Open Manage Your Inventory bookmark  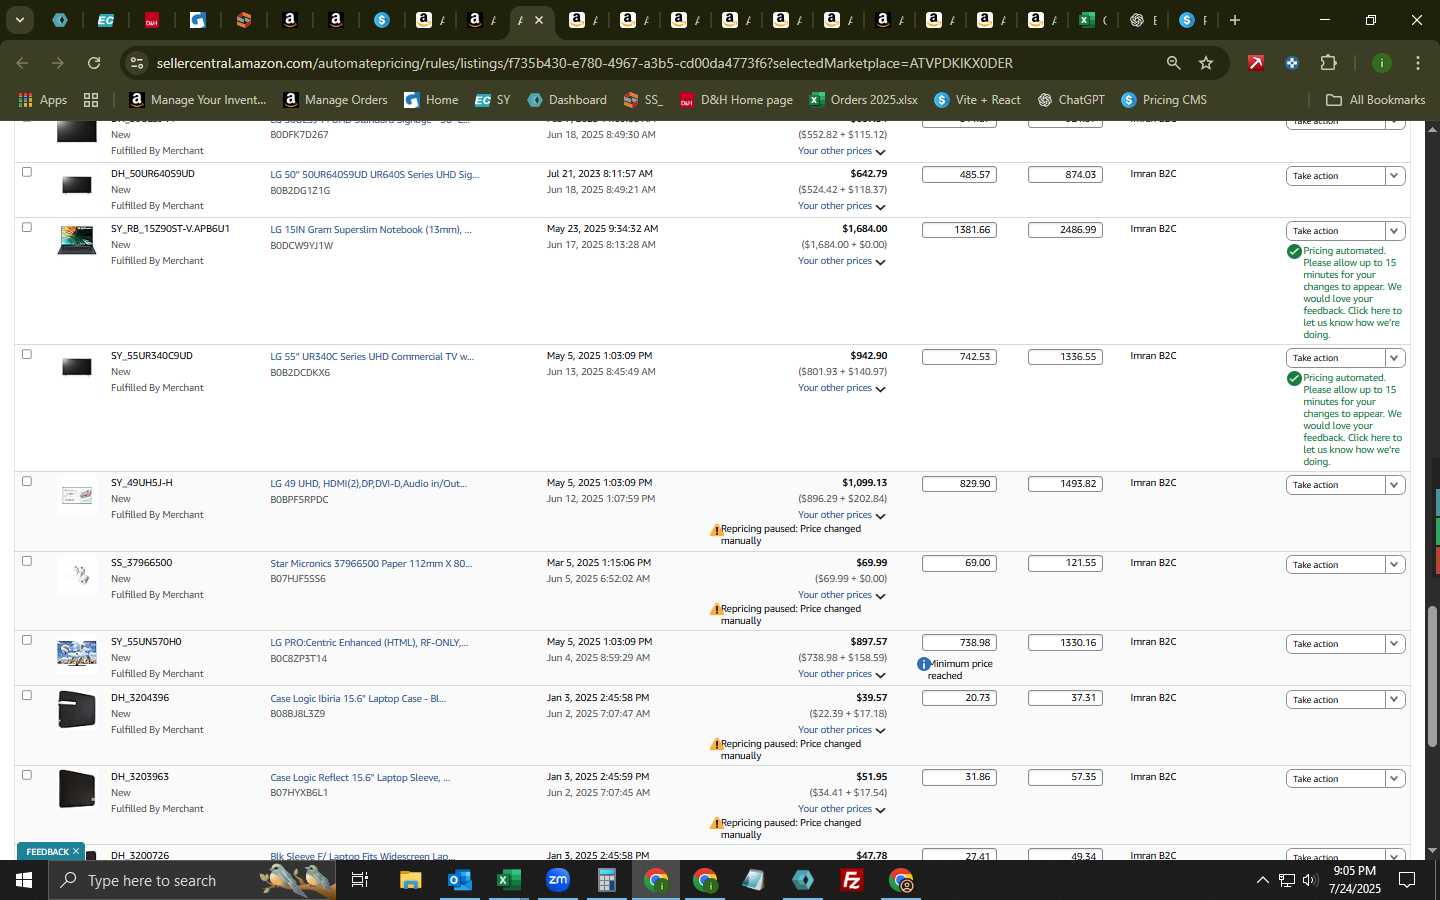tap(198, 100)
